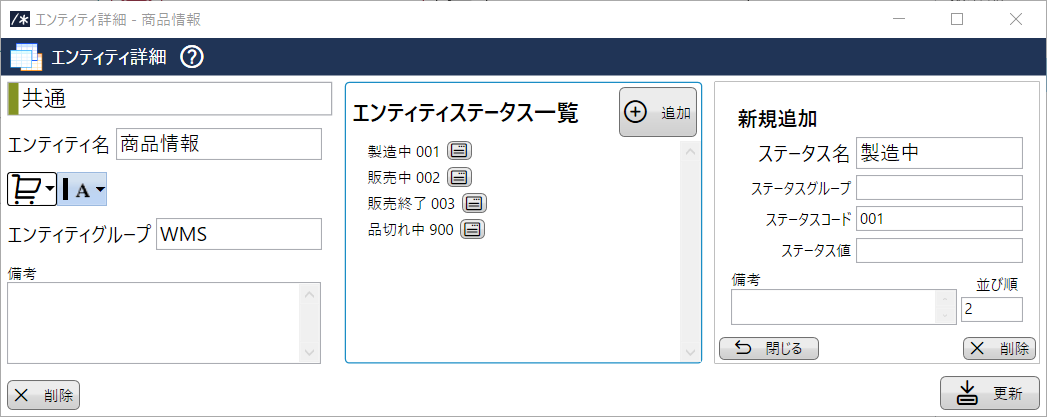This screenshot has height=417, width=1047.
Task: Open detail icon for 品切れ中 900
Action: click(x=472, y=229)
